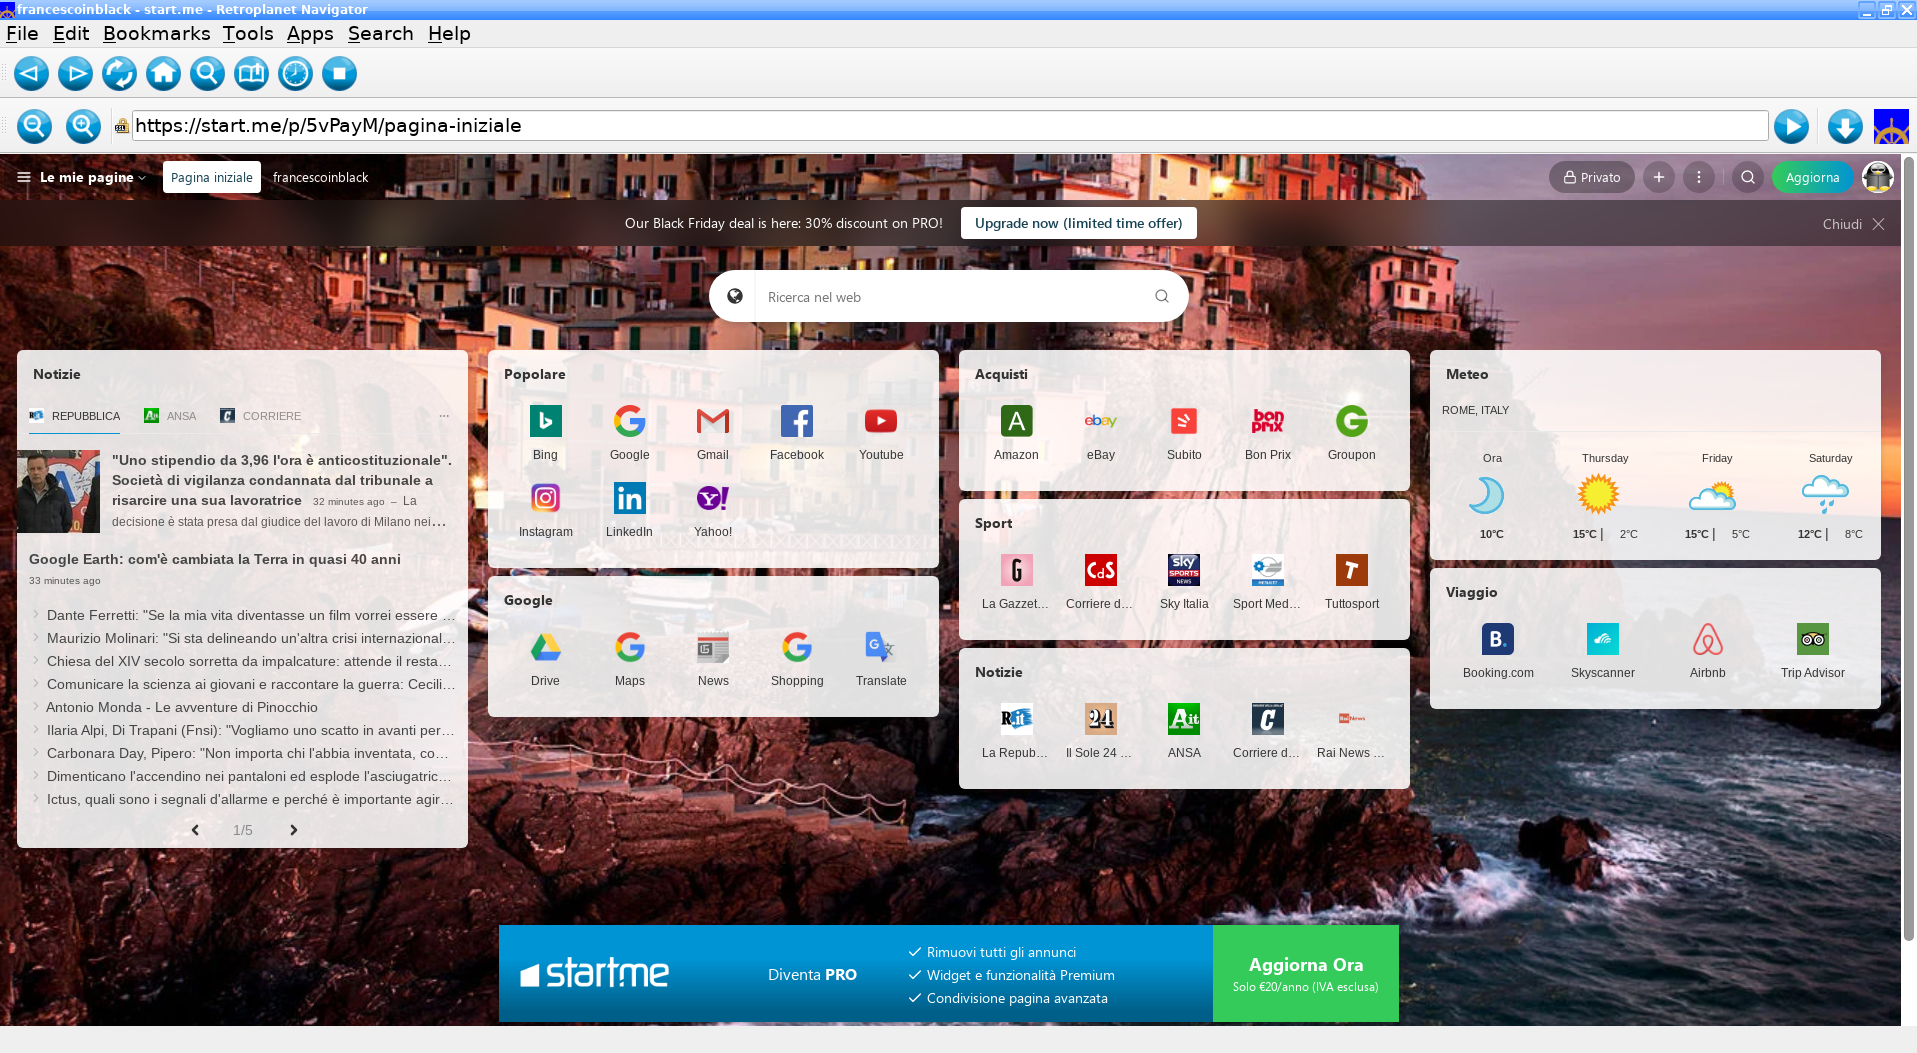The image size is (1917, 1053).
Task: Open the Subito shopping icon
Action: coord(1184,421)
